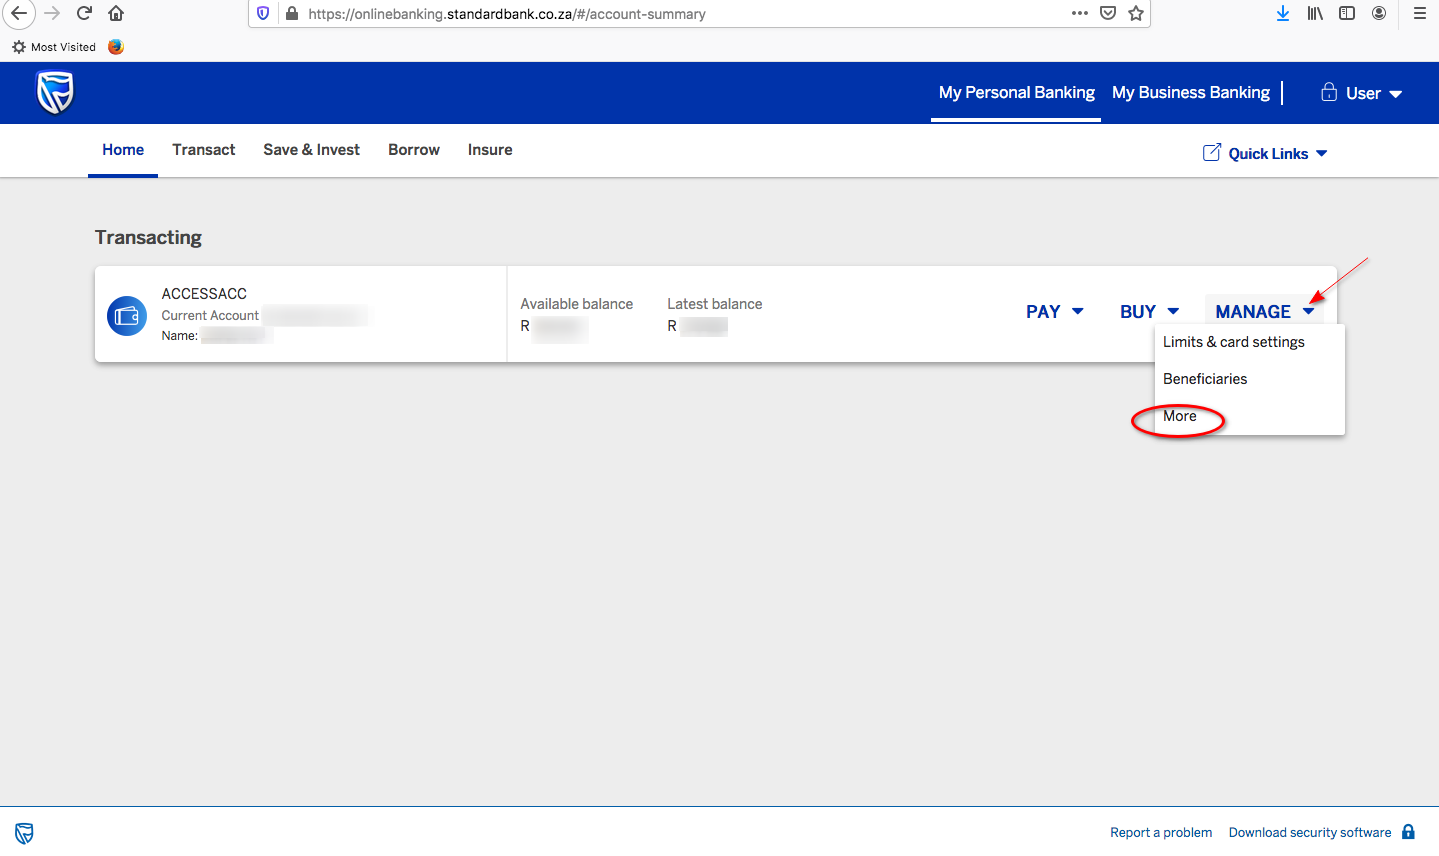The height and width of the screenshot is (856, 1439).
Task: Bookmark this page with the star icon
Action: coord(1136,13)
